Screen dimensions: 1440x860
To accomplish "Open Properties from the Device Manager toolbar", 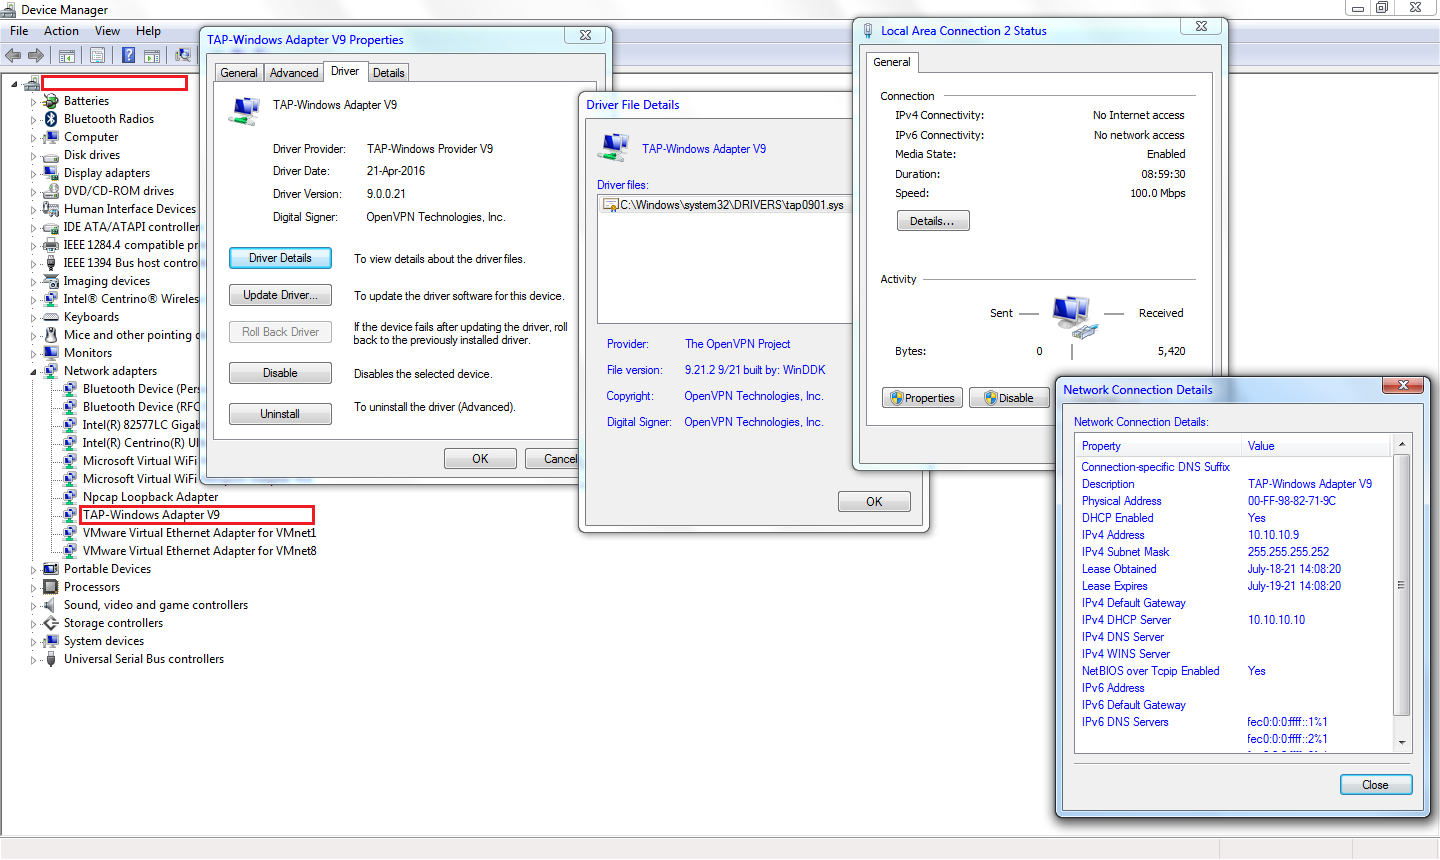I will pyautogui.click(x=97, y=56).
